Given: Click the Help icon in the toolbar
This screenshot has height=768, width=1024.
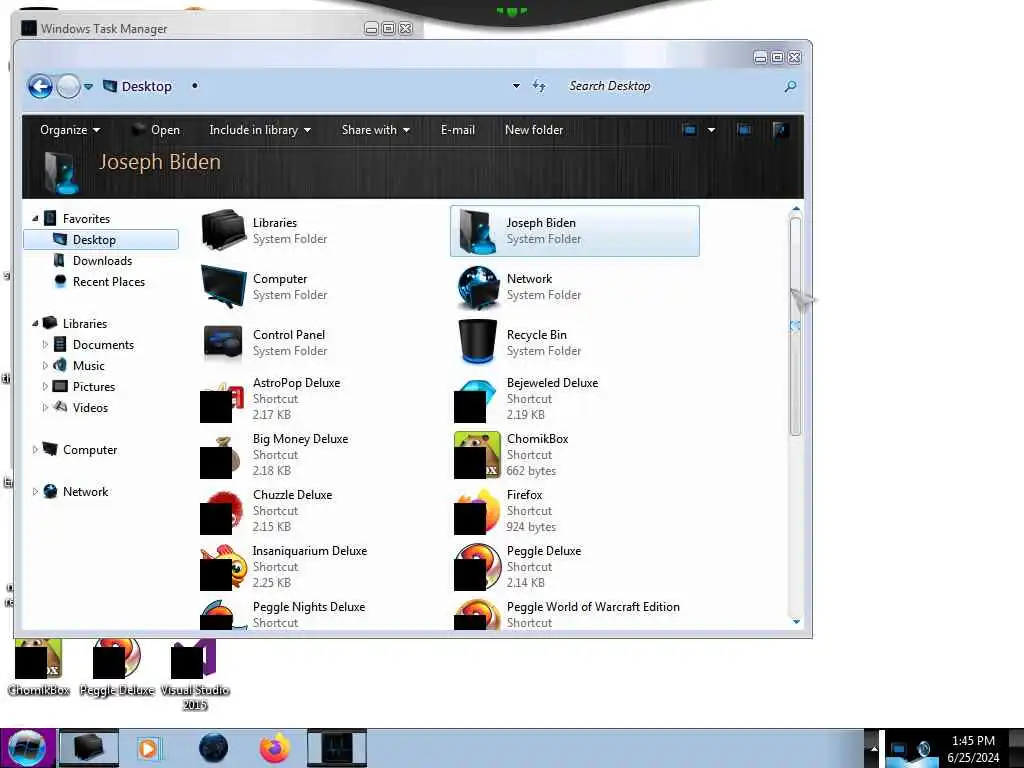Looking at the screenshot, I should click(x=780, y=129).
